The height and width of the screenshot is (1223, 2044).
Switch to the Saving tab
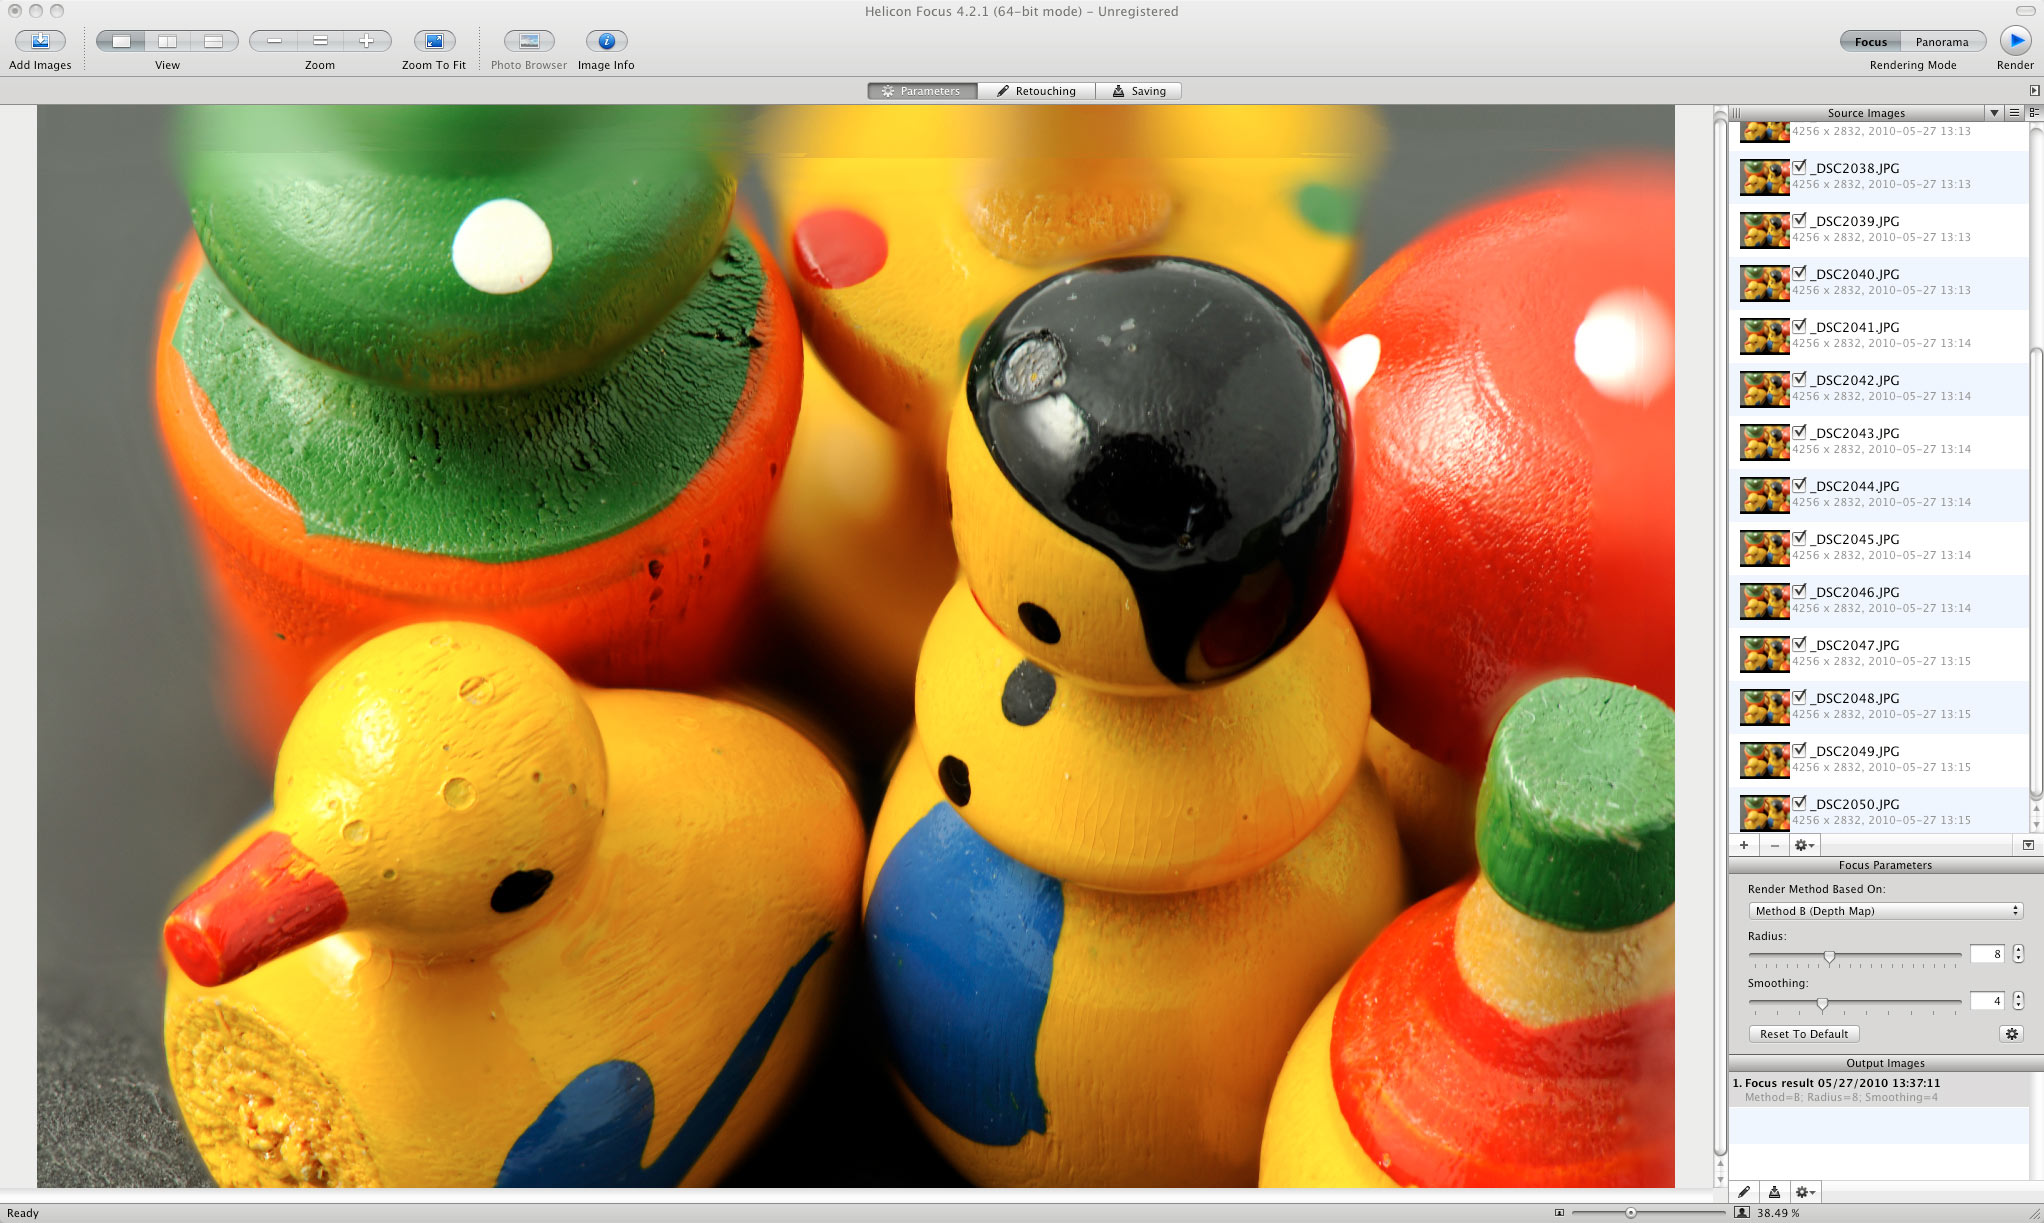coord(1139,91)
